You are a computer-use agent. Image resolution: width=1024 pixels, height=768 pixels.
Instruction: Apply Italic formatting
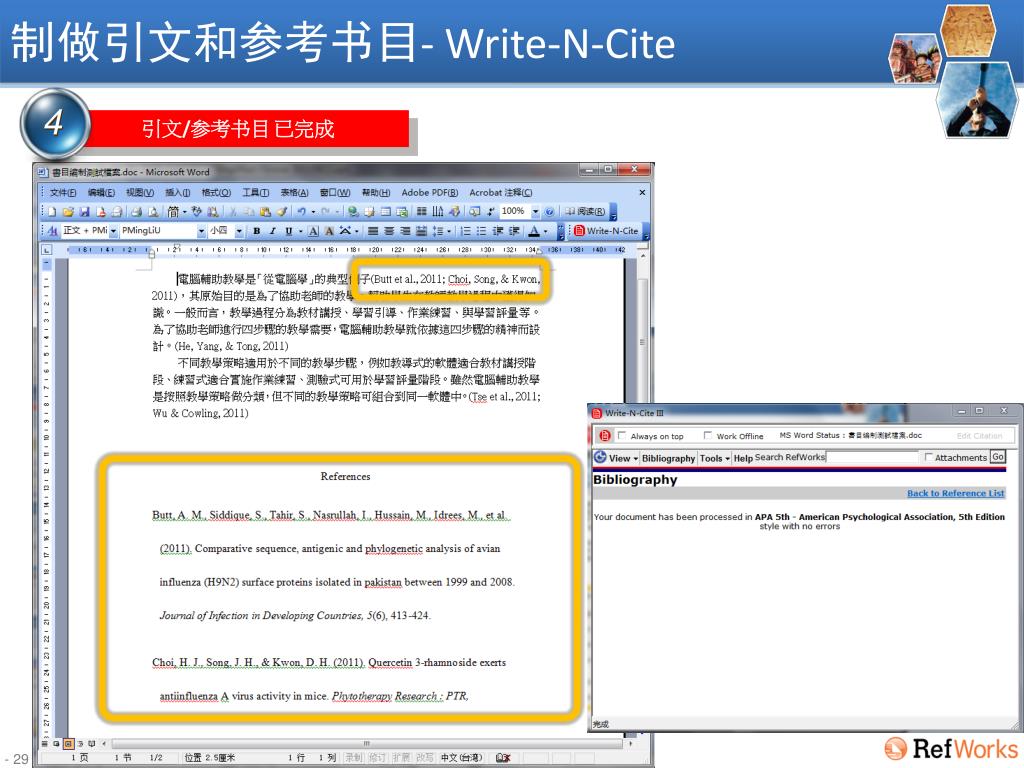[272, 231]
